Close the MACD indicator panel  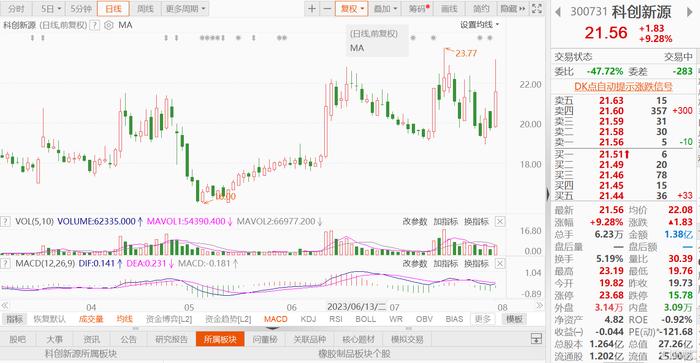pyautogui.click(x=500, y=264)
